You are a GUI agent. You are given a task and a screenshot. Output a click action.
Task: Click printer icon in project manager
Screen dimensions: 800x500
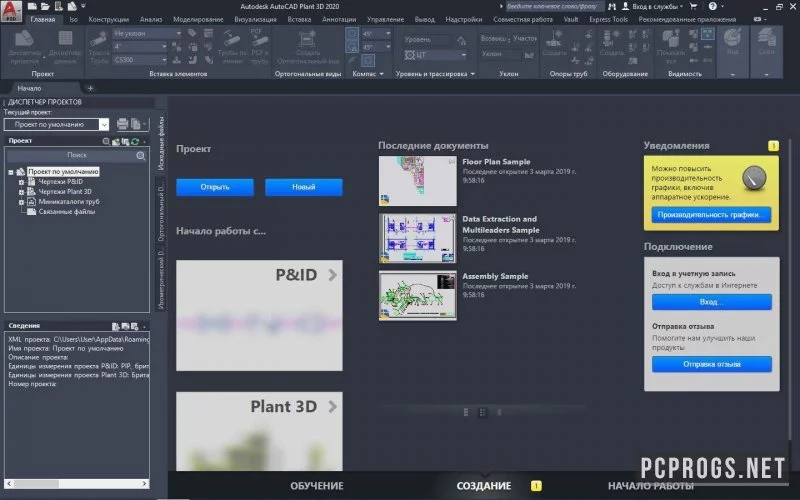coord(122,123)
